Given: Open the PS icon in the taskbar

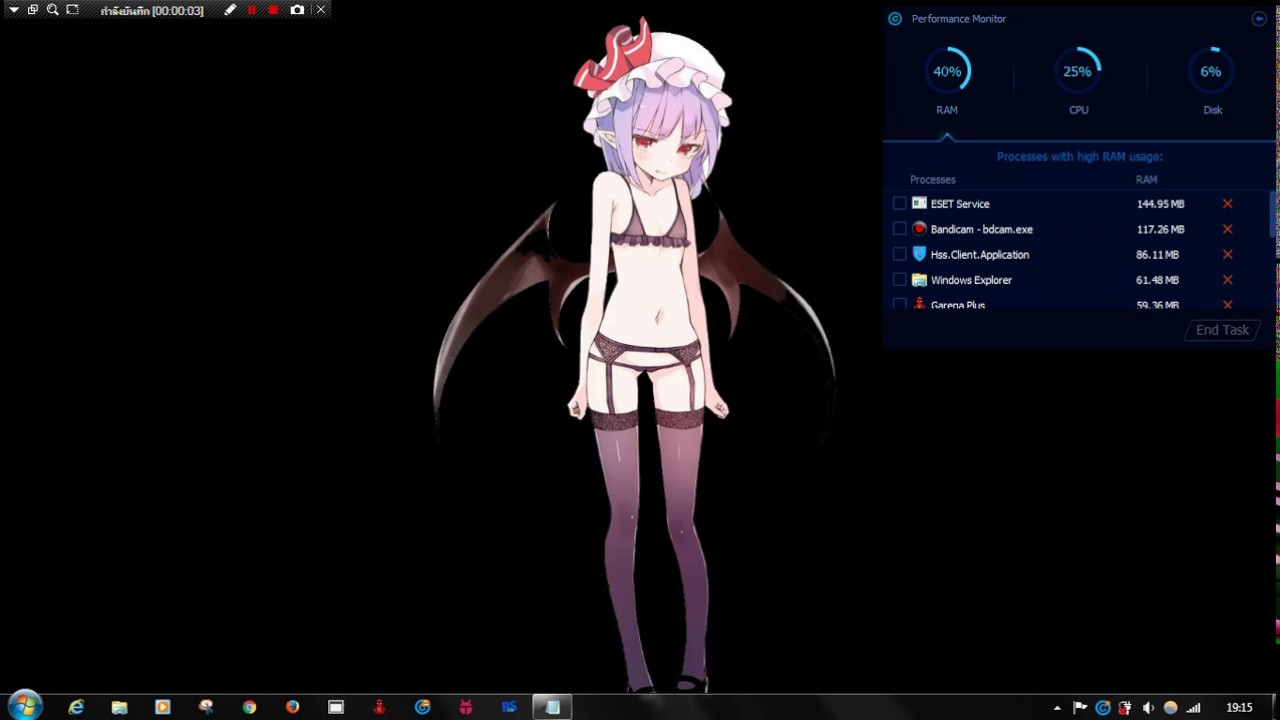Looking at the screenshot, I should [x=509, y=707].
